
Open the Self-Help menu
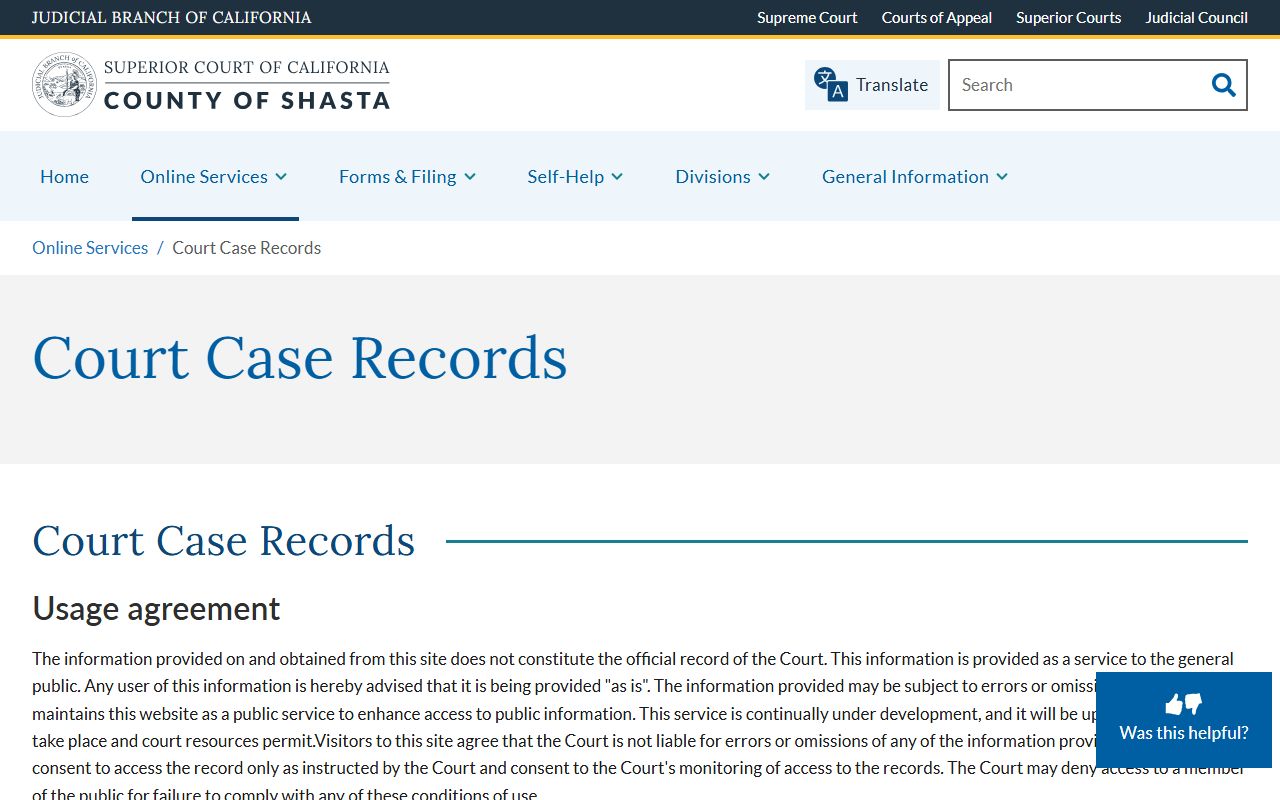[566, 177]
